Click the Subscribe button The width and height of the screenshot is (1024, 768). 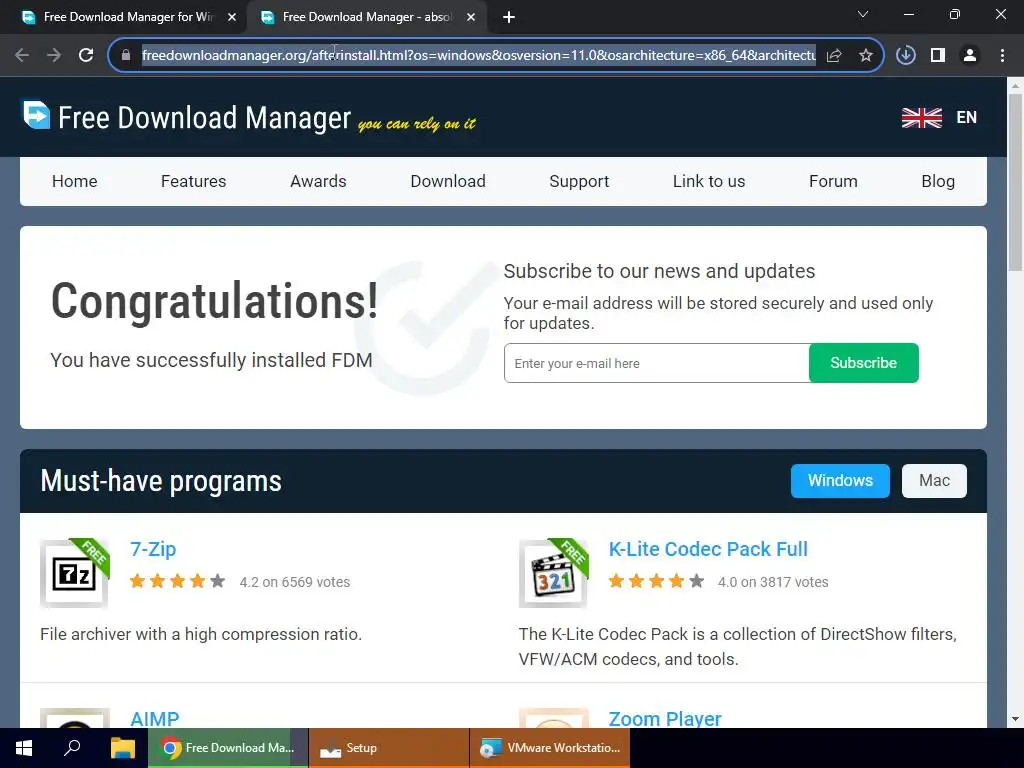[863, 363]
